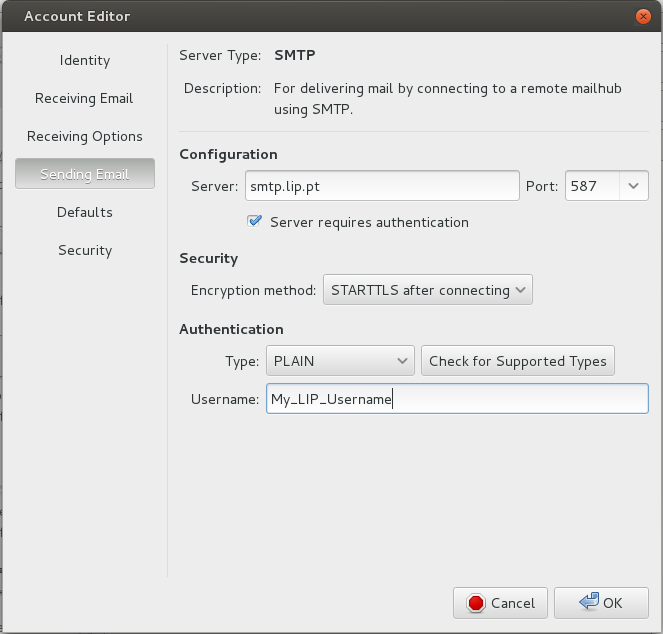Viewport: 663px width, 634px height.
Task: Open the Encryption method dropdown
Action: point(427,290)
